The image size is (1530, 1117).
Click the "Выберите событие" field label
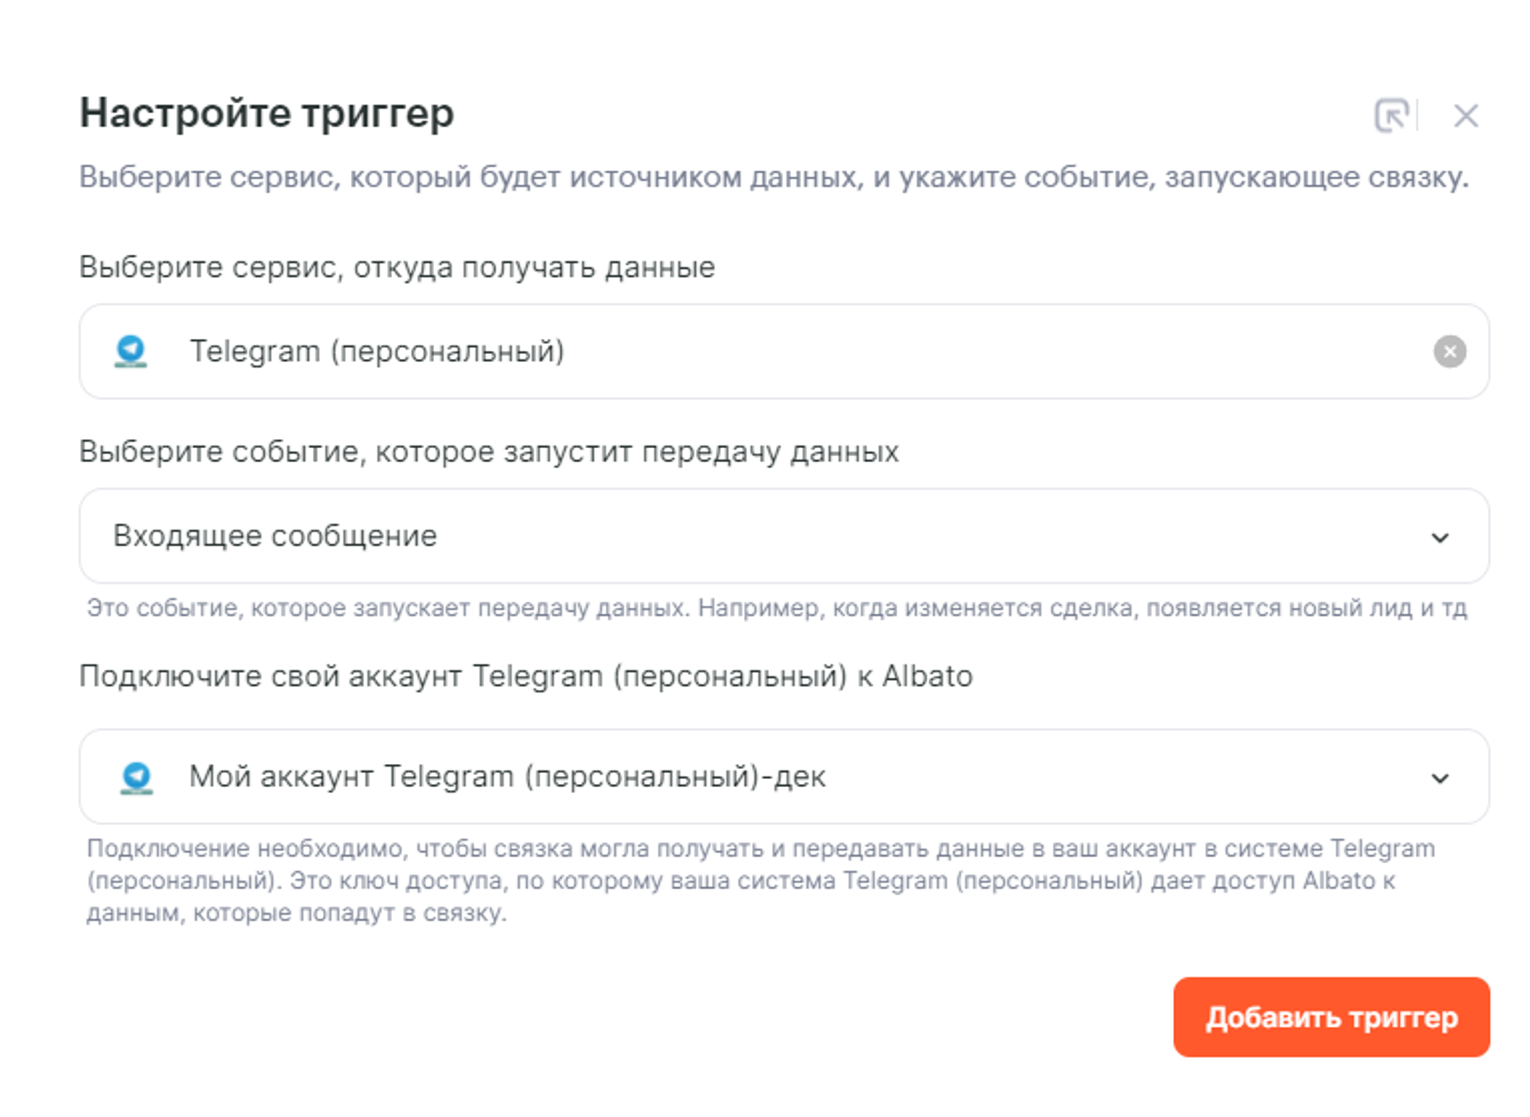point(489,452)
